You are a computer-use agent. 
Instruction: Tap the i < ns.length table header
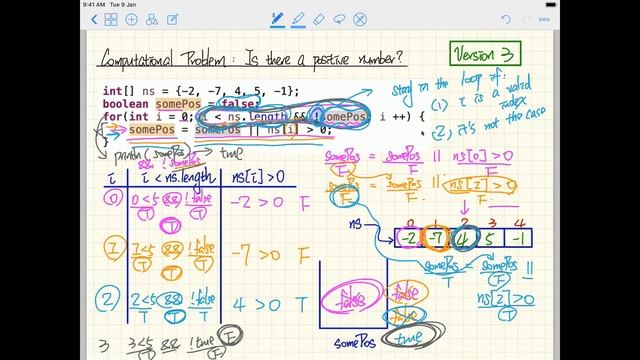(x=178, y=178)
